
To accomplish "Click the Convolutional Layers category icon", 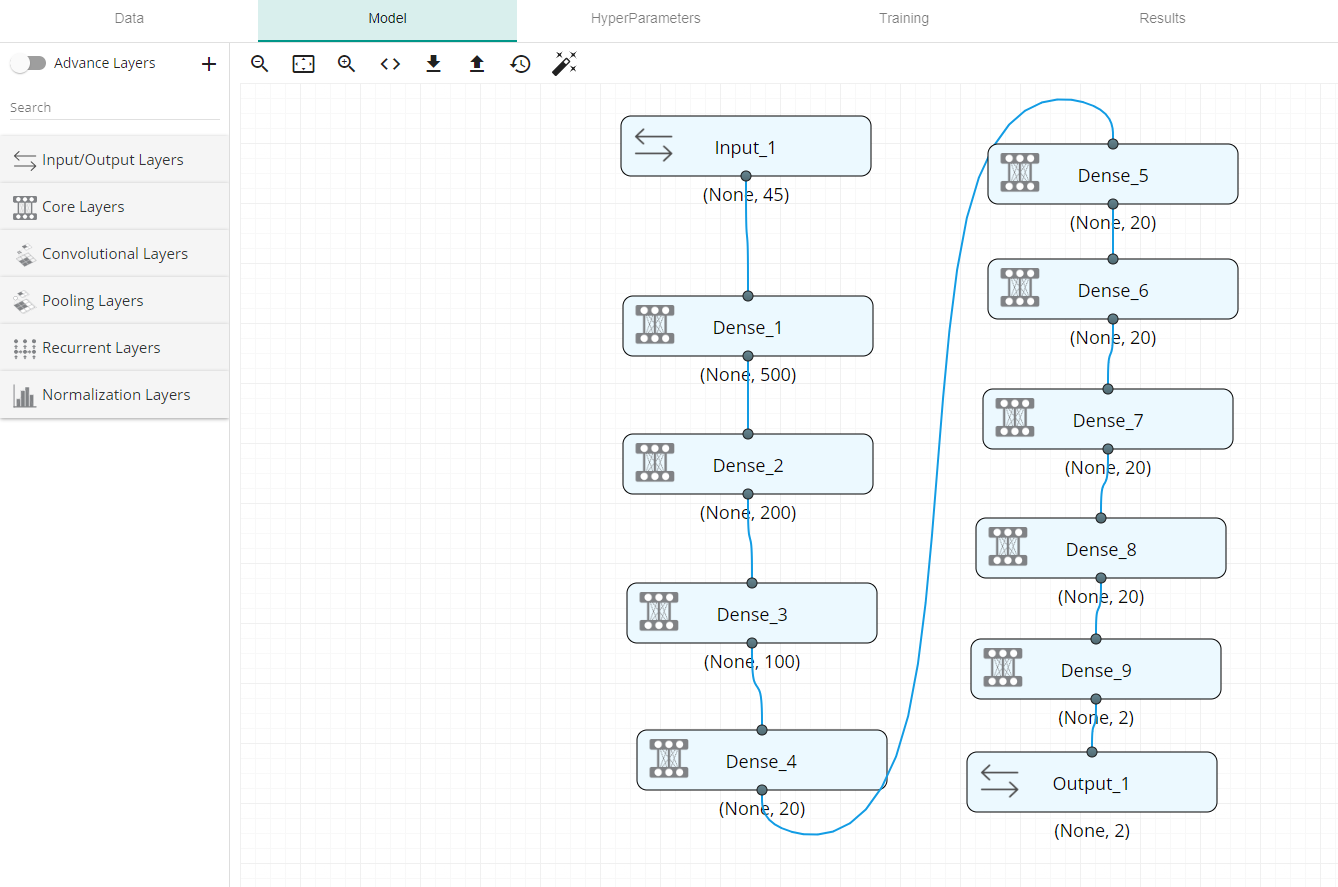I will point(25,254).
